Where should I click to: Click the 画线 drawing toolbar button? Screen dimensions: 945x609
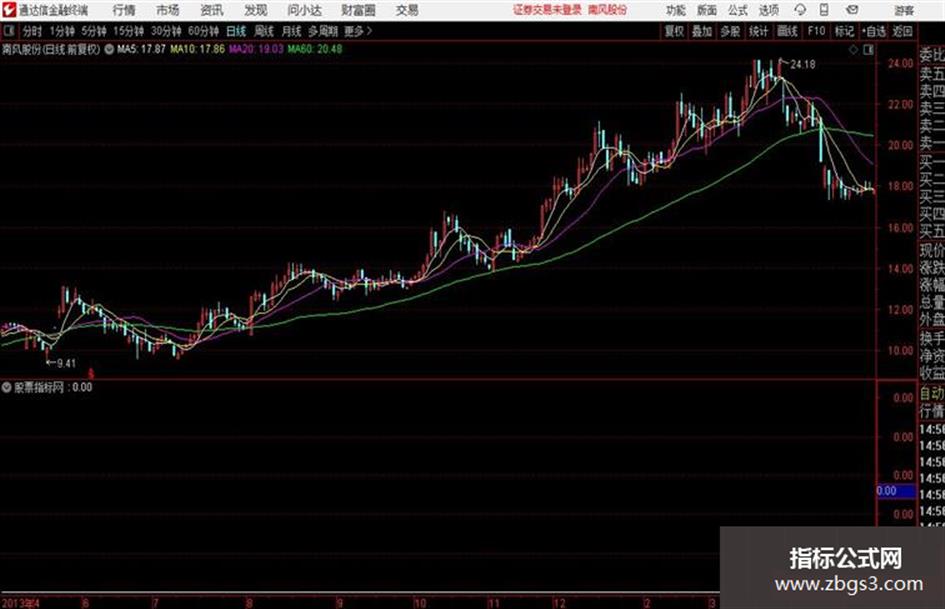[787, 31]
